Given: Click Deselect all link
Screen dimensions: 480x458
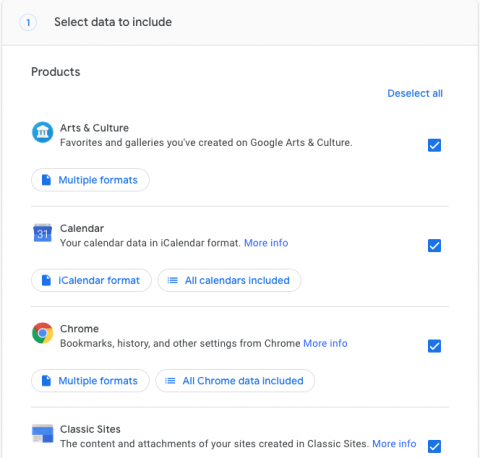Looking at the screenshot, I should [x=415, y=93].
